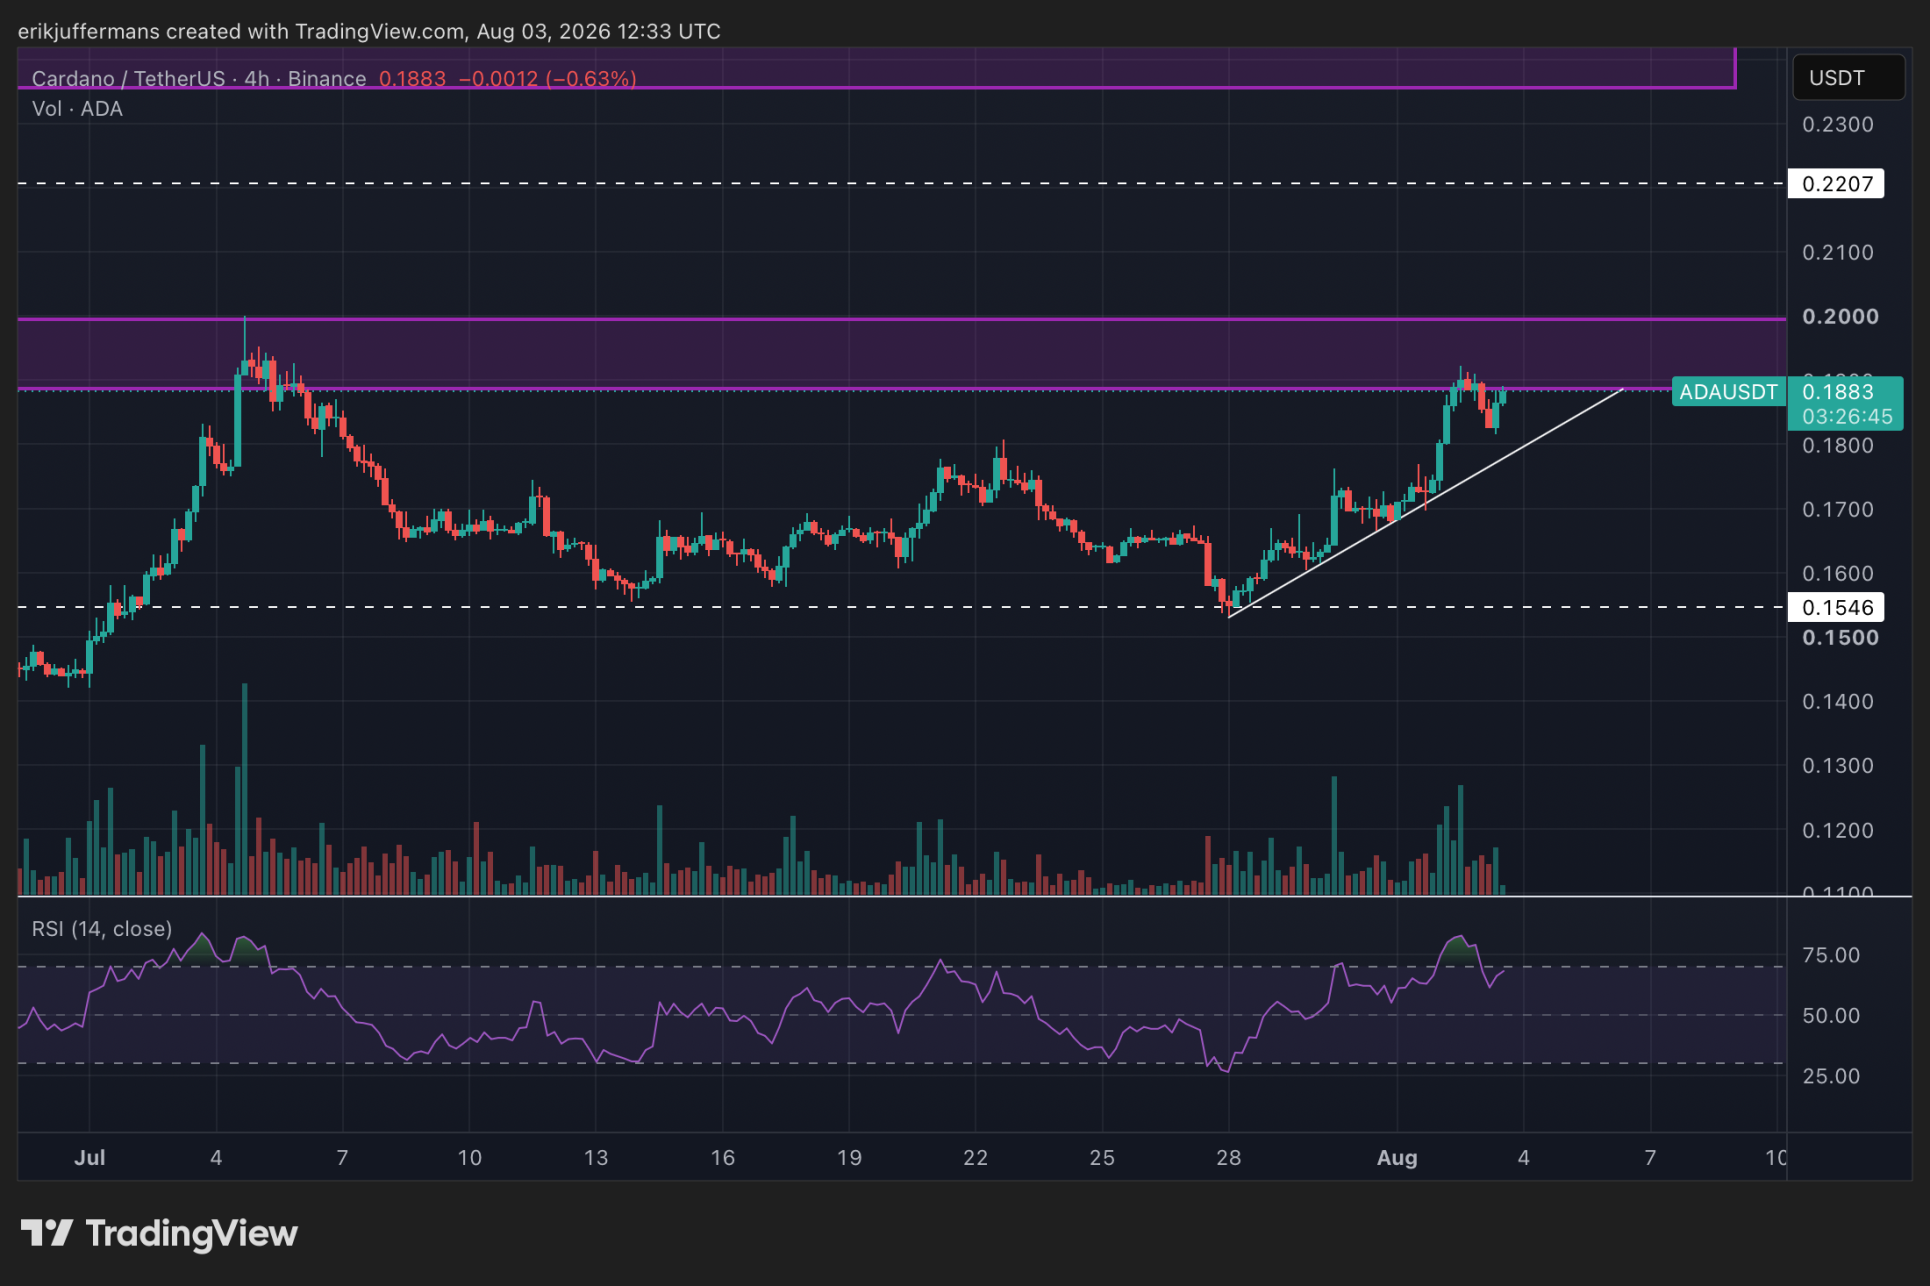Click the RSI (14, close) indicator label
Image resolution: width=1930 pixels, height=1286 pixels.
102,929
